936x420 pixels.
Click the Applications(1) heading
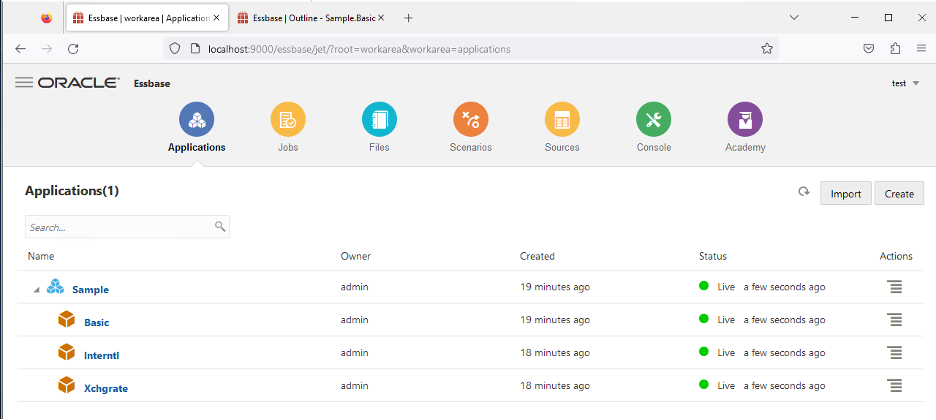(72, 191)
